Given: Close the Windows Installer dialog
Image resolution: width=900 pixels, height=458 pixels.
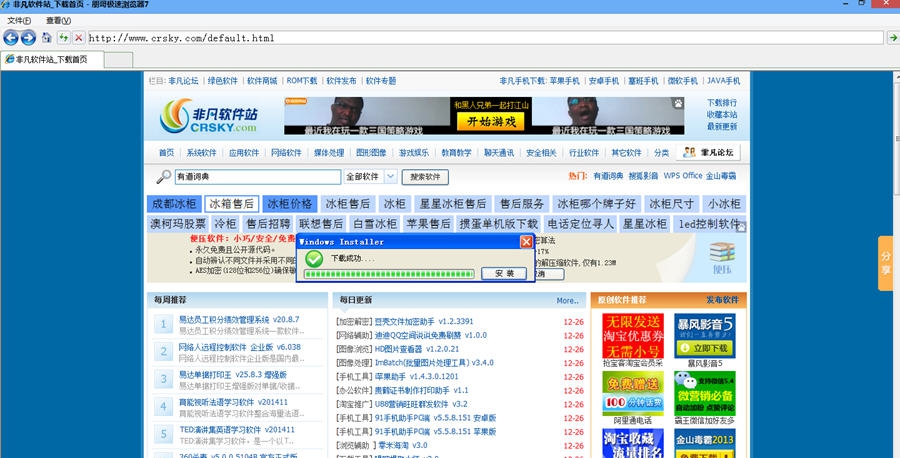Looking at the screenshot, I should [x=526, y=242].
